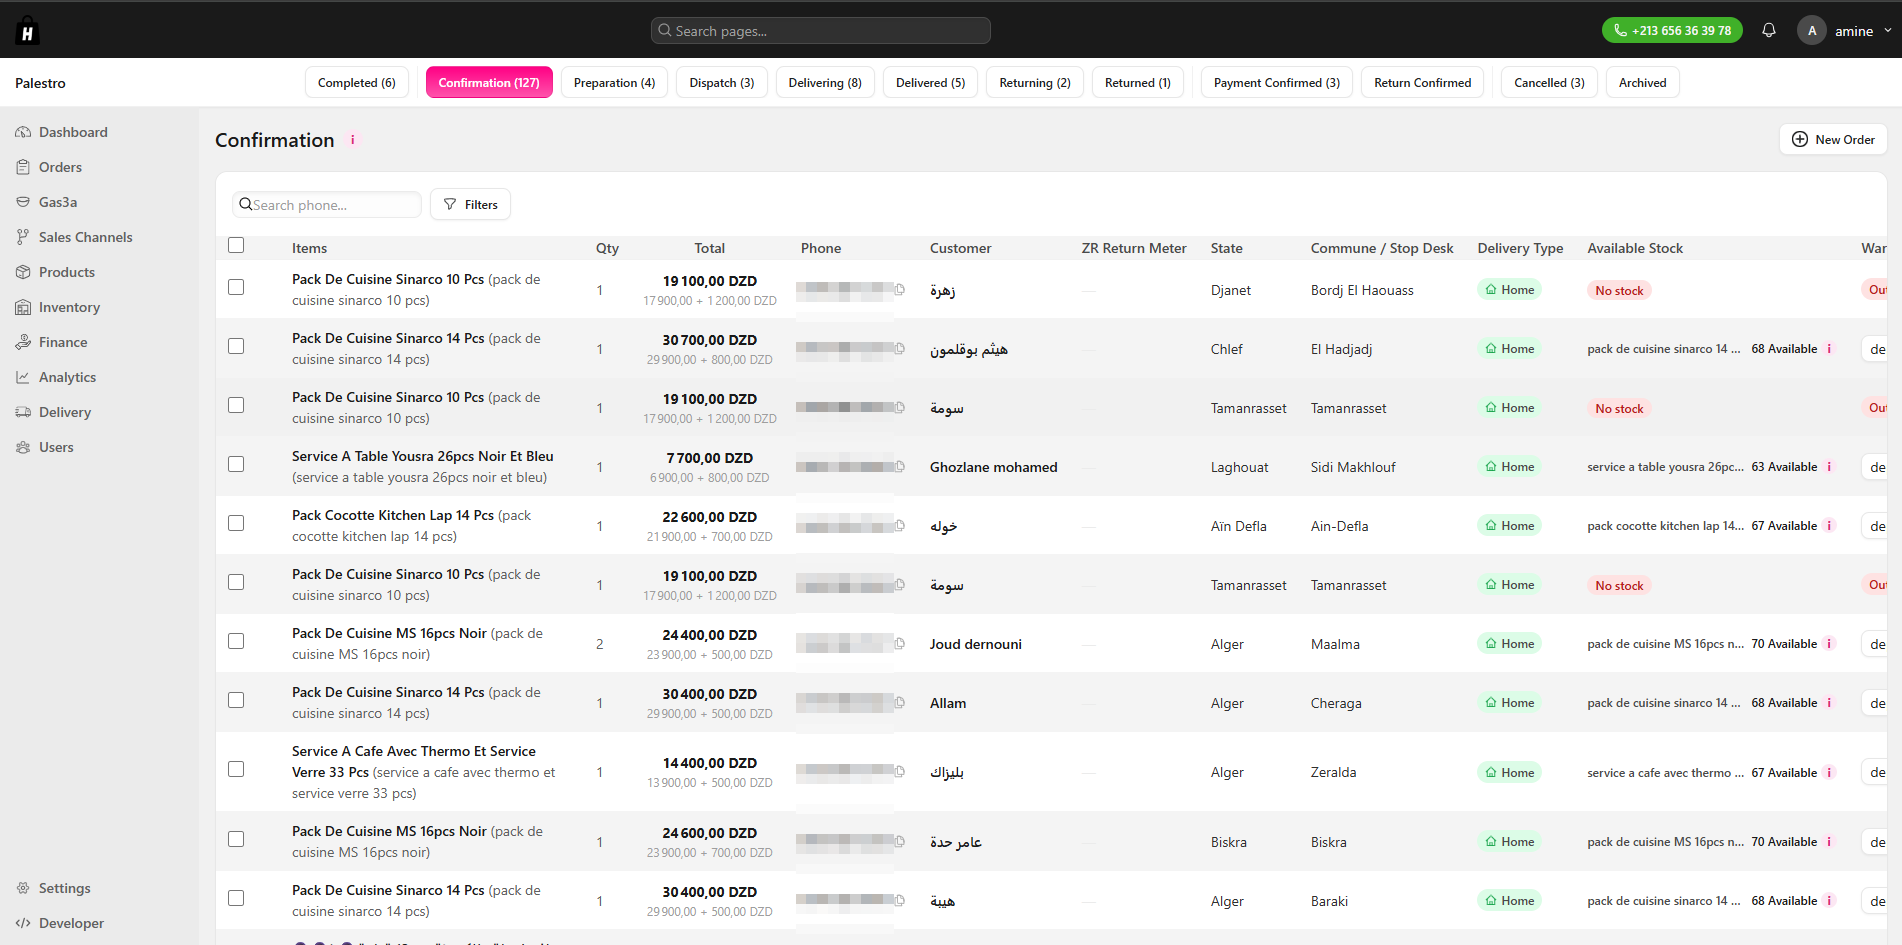This screenshot has width=1902, height=945.
Task: Click the New Order button
Action: (1833, 140)
